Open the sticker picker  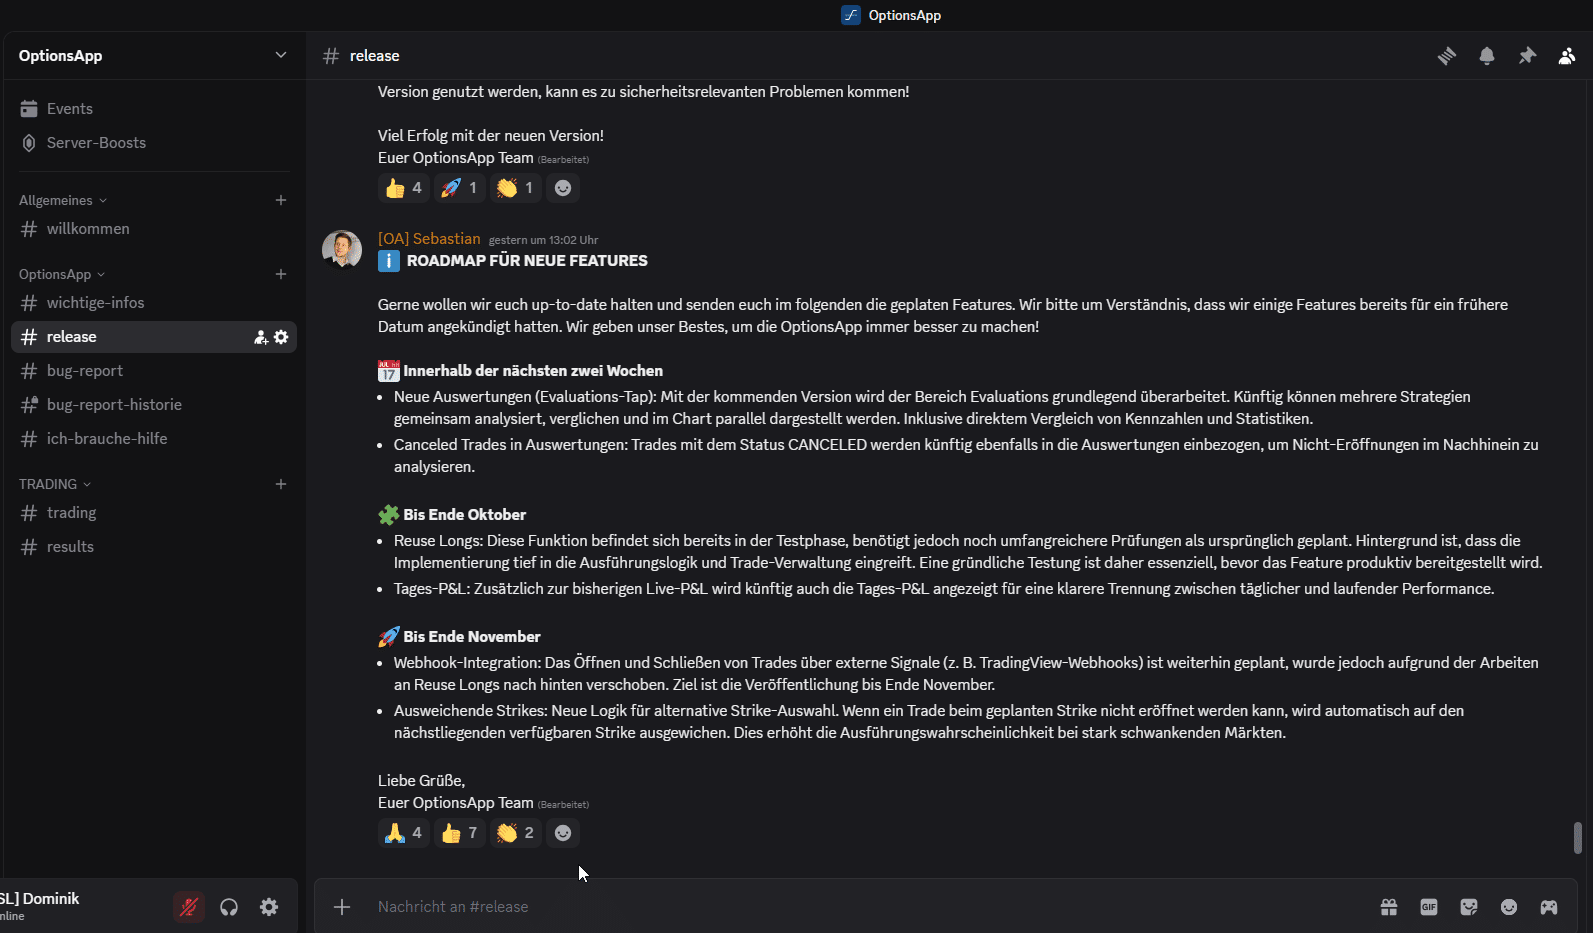click(1469, 907)
